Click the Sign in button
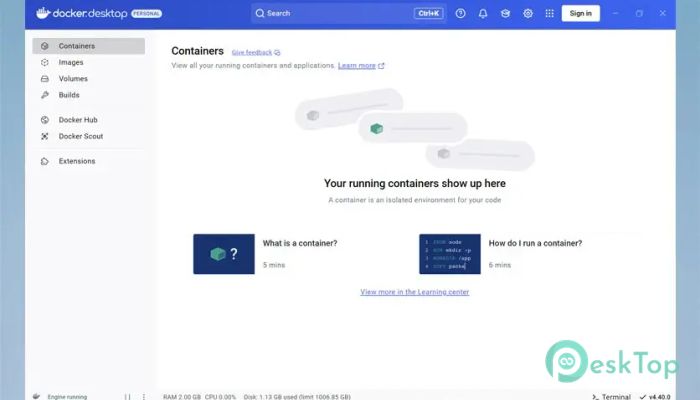 point(580,13)
